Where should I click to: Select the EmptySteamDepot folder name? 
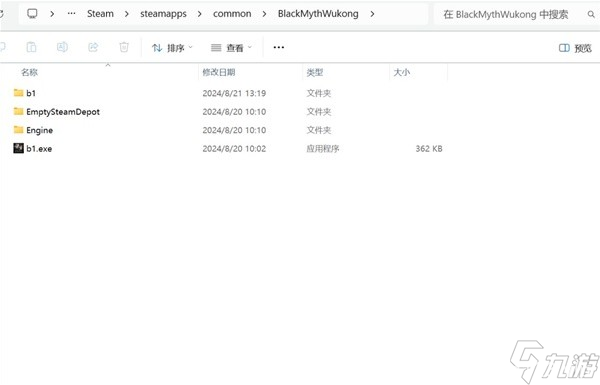click(x=63, y=112)
